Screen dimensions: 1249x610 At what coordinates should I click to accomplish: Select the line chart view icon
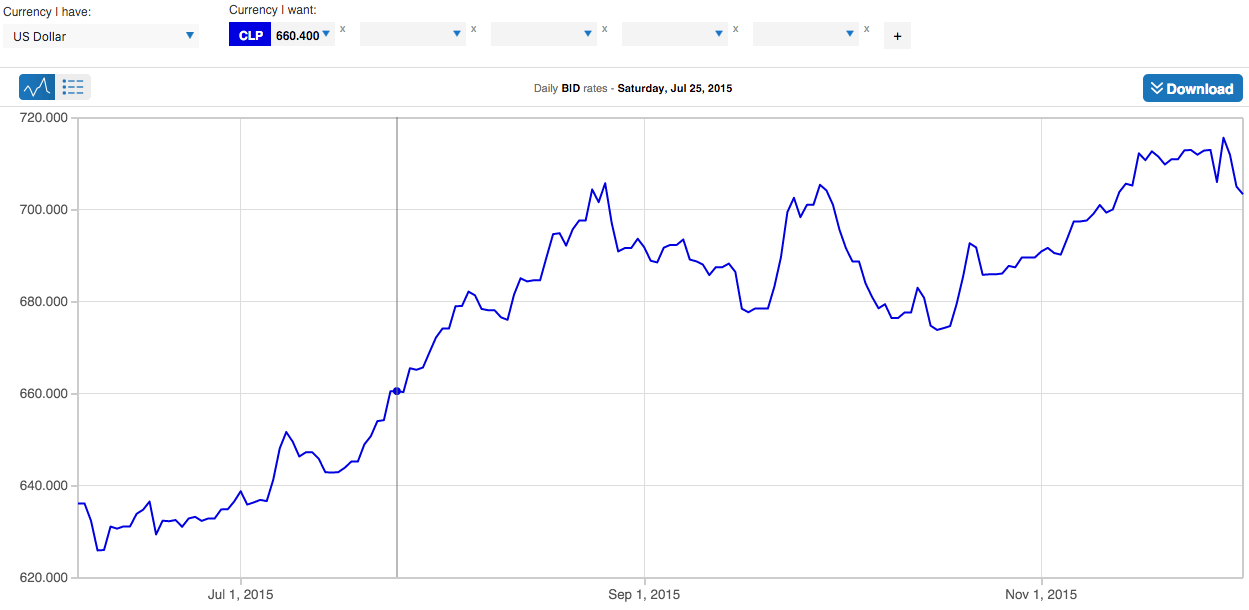(37, 86)
